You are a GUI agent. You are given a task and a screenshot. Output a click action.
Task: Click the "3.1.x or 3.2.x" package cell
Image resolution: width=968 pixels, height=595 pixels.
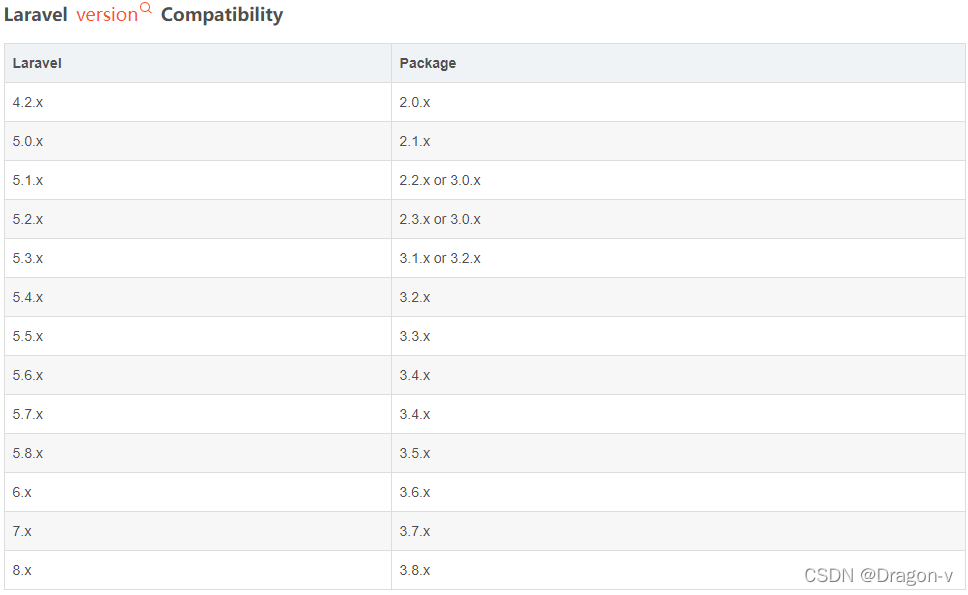tap(440, 258)
